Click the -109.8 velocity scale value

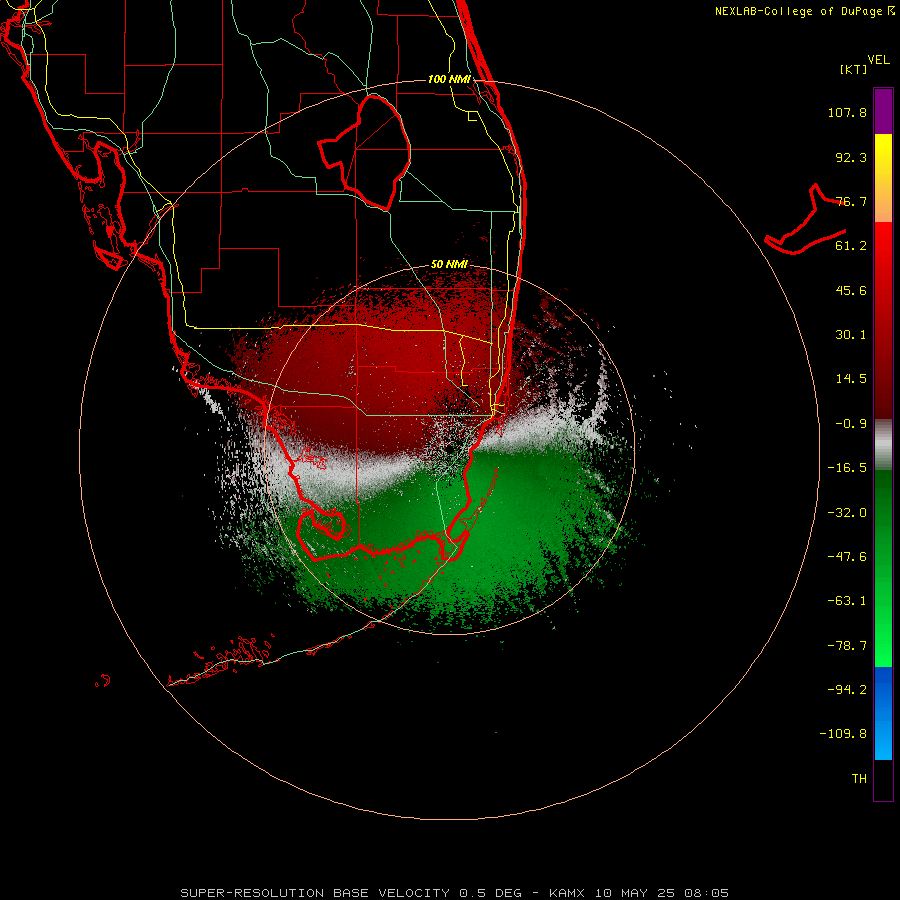click(843, 734)
